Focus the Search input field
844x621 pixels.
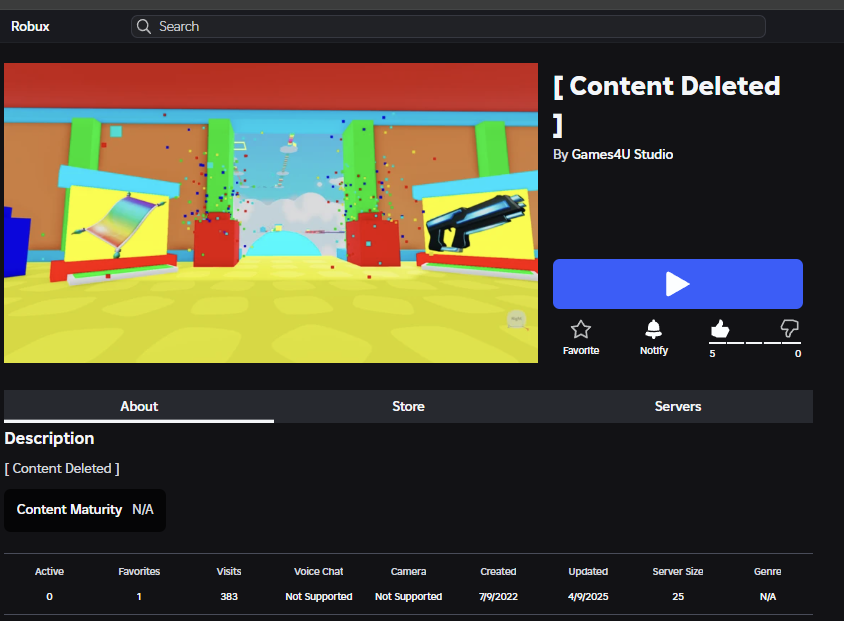coord(448,26)
